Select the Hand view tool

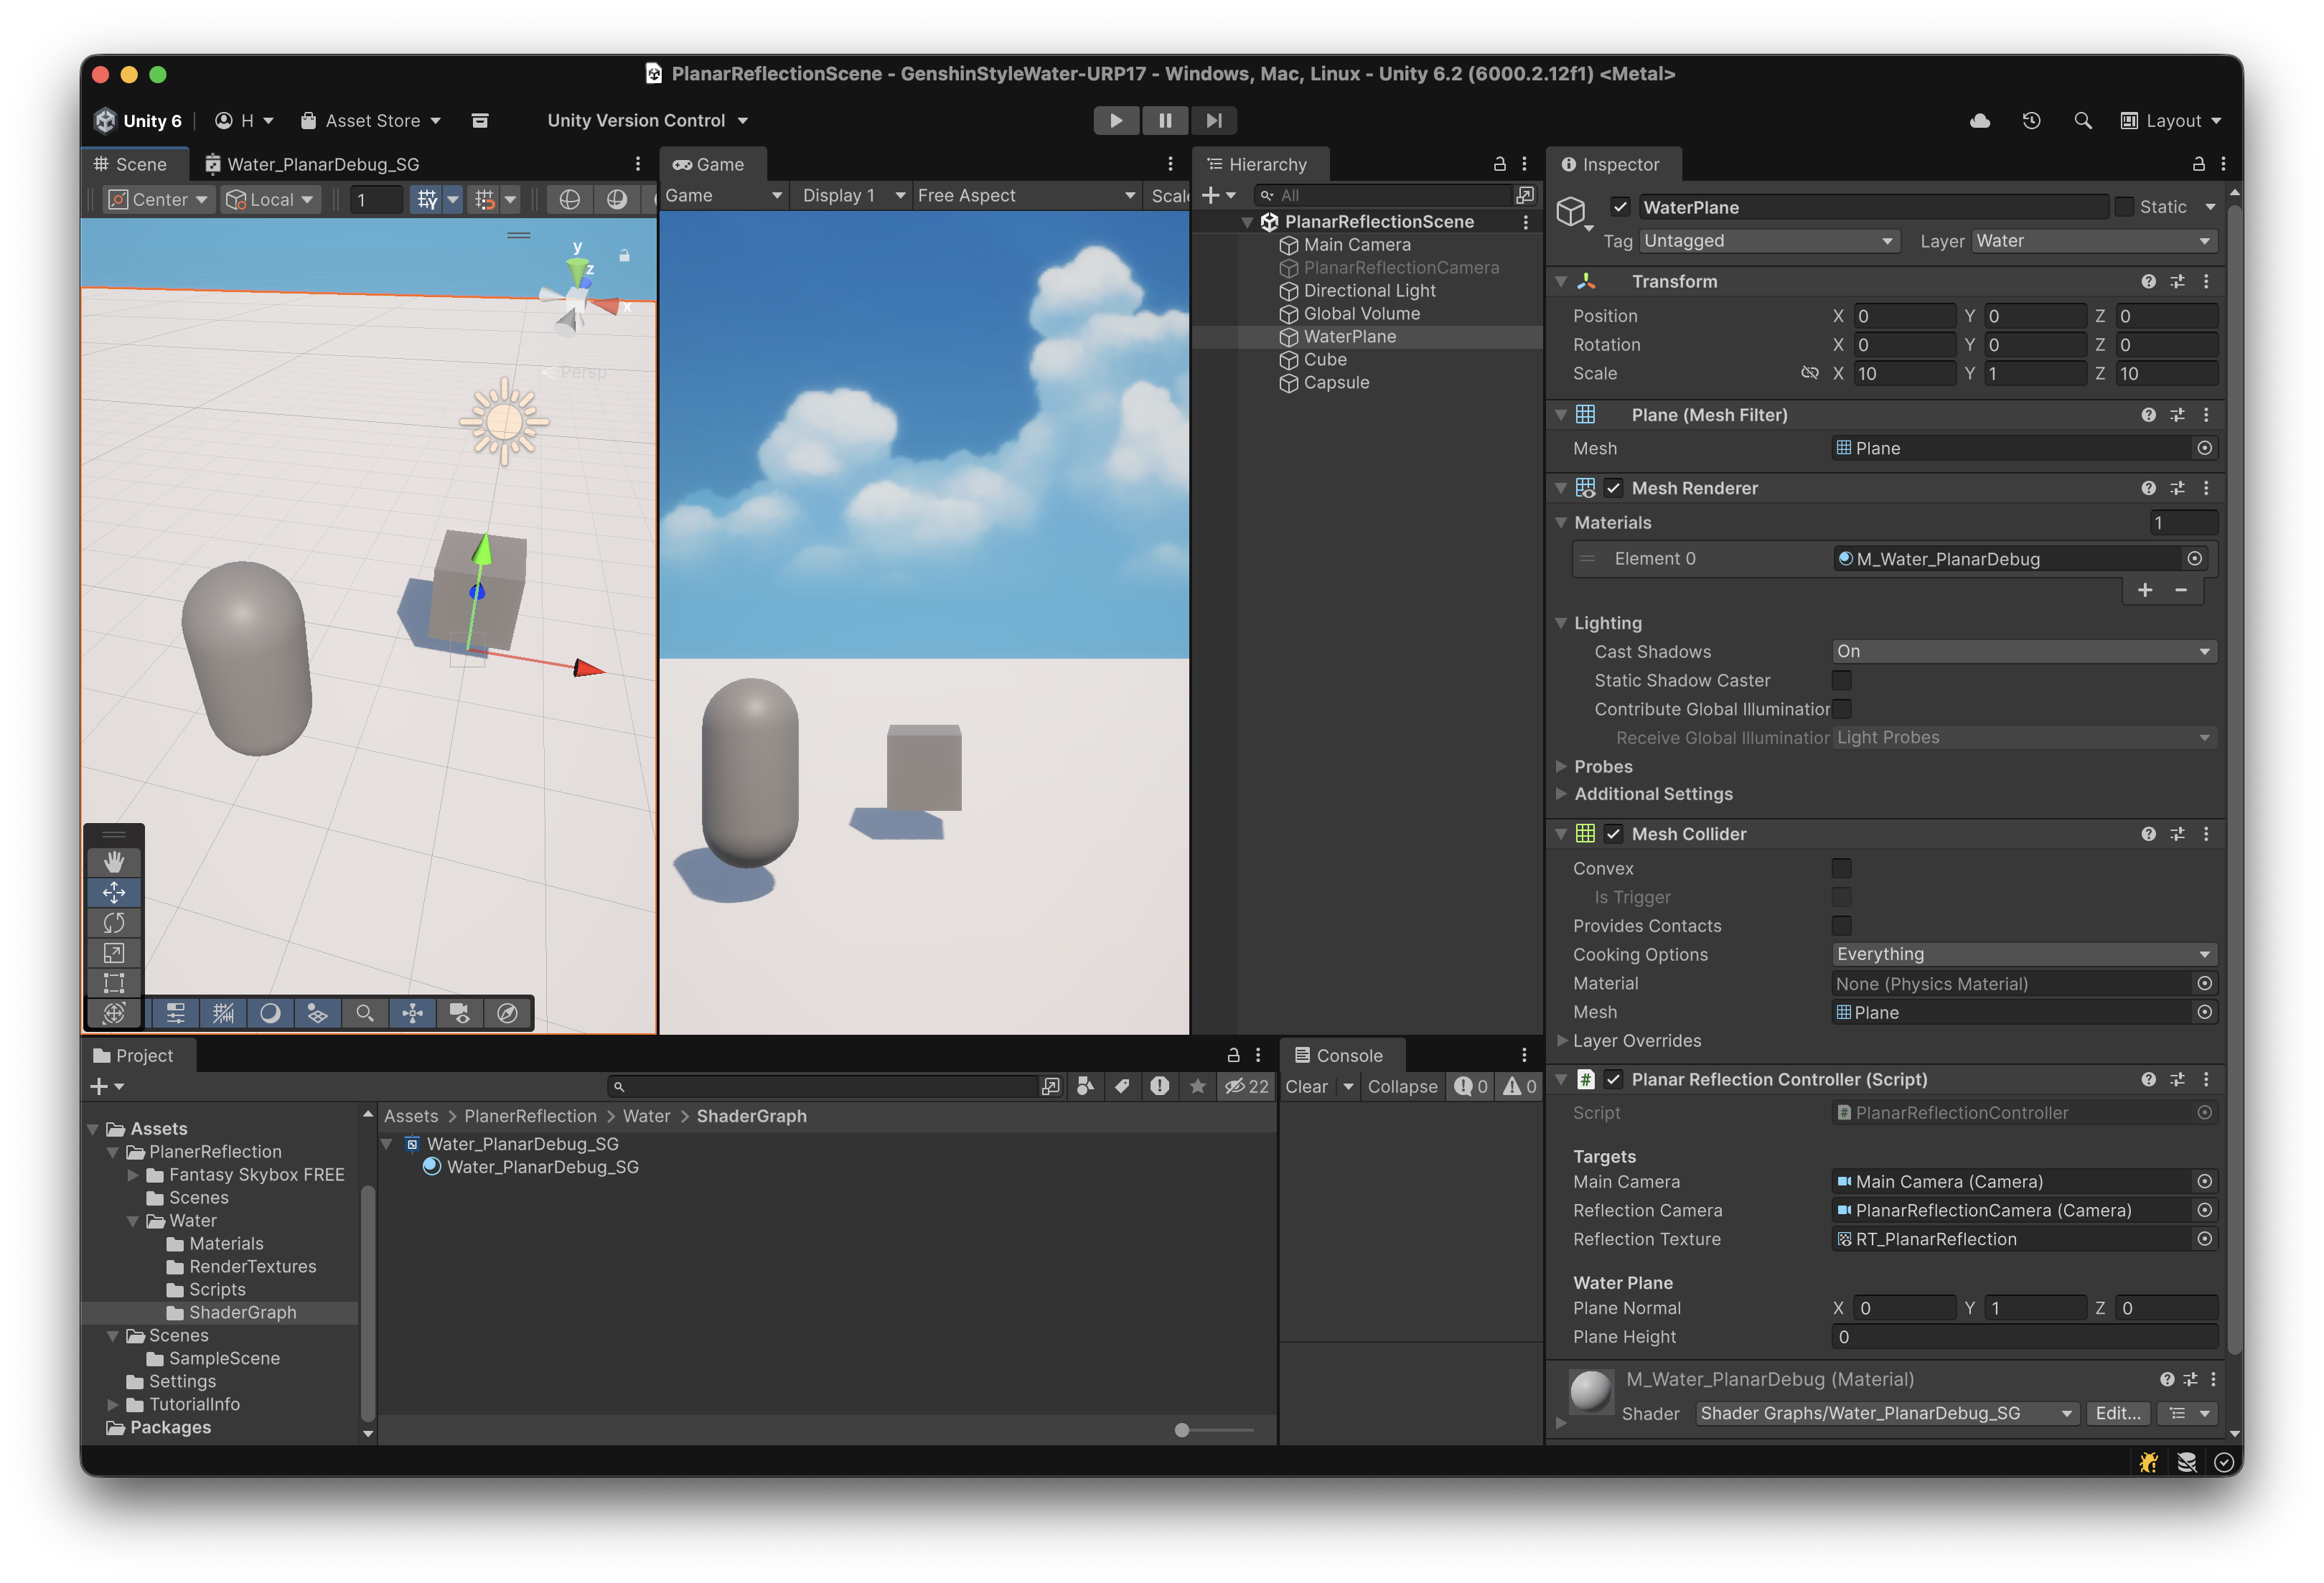(x=114, y=862)
